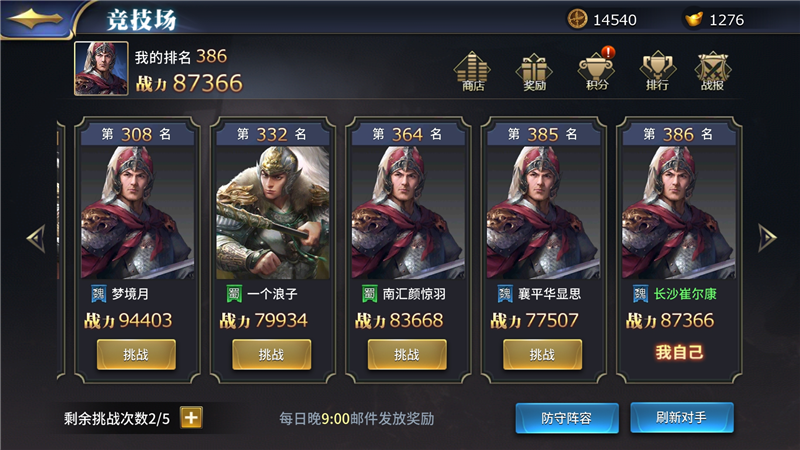Tap the gold ingot currency icon
This screenshot has height=450, width=800.
[694, 19]
